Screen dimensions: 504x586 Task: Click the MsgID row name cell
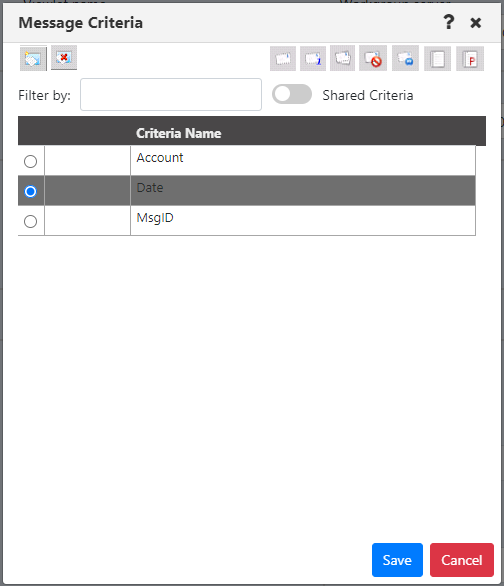[x=303, y=220]
